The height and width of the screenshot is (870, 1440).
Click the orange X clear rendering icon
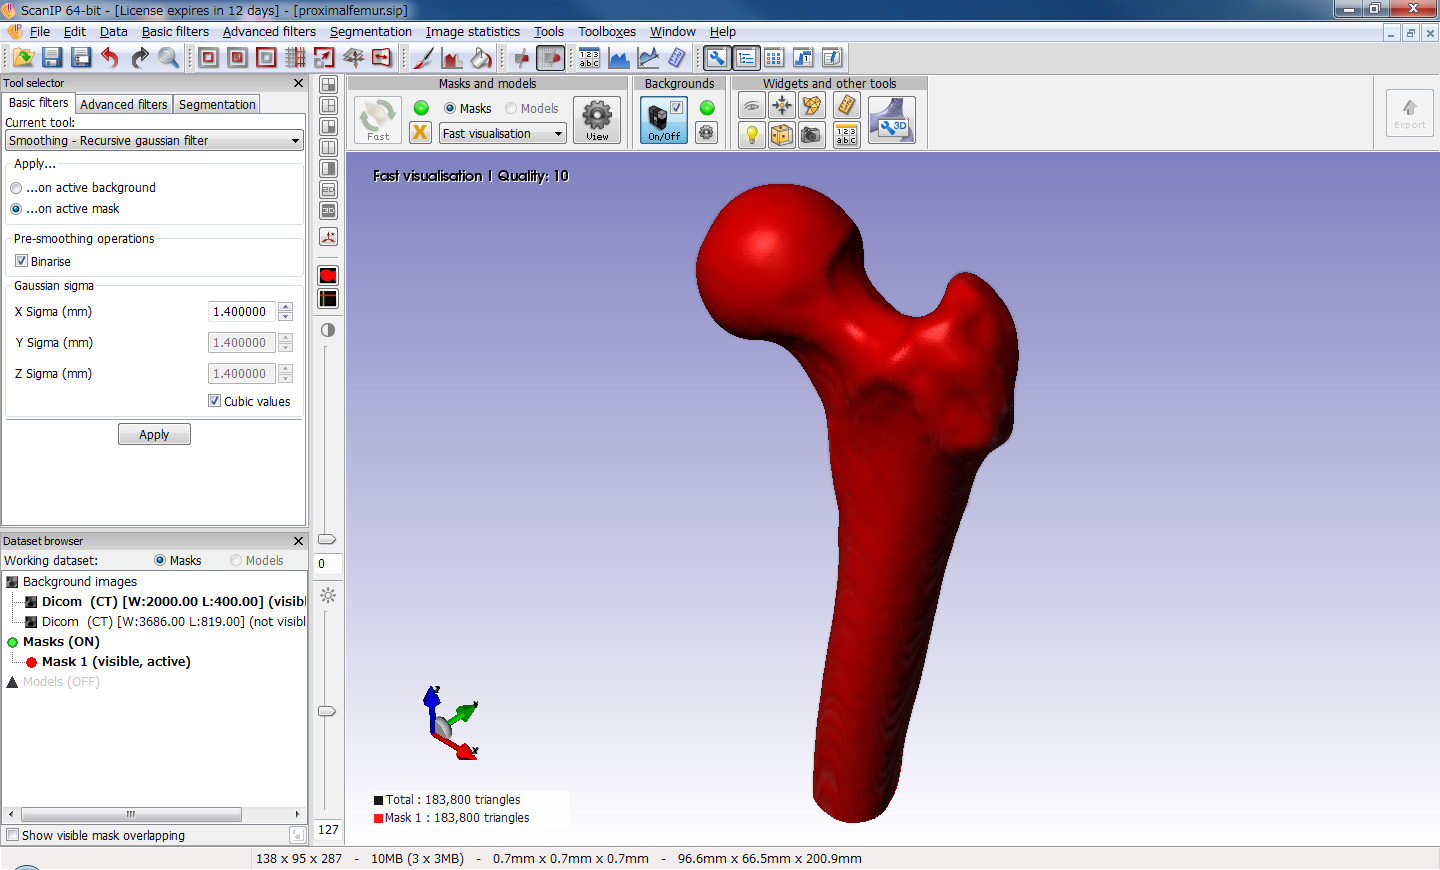pyautogui.click(x=420, y=132)
